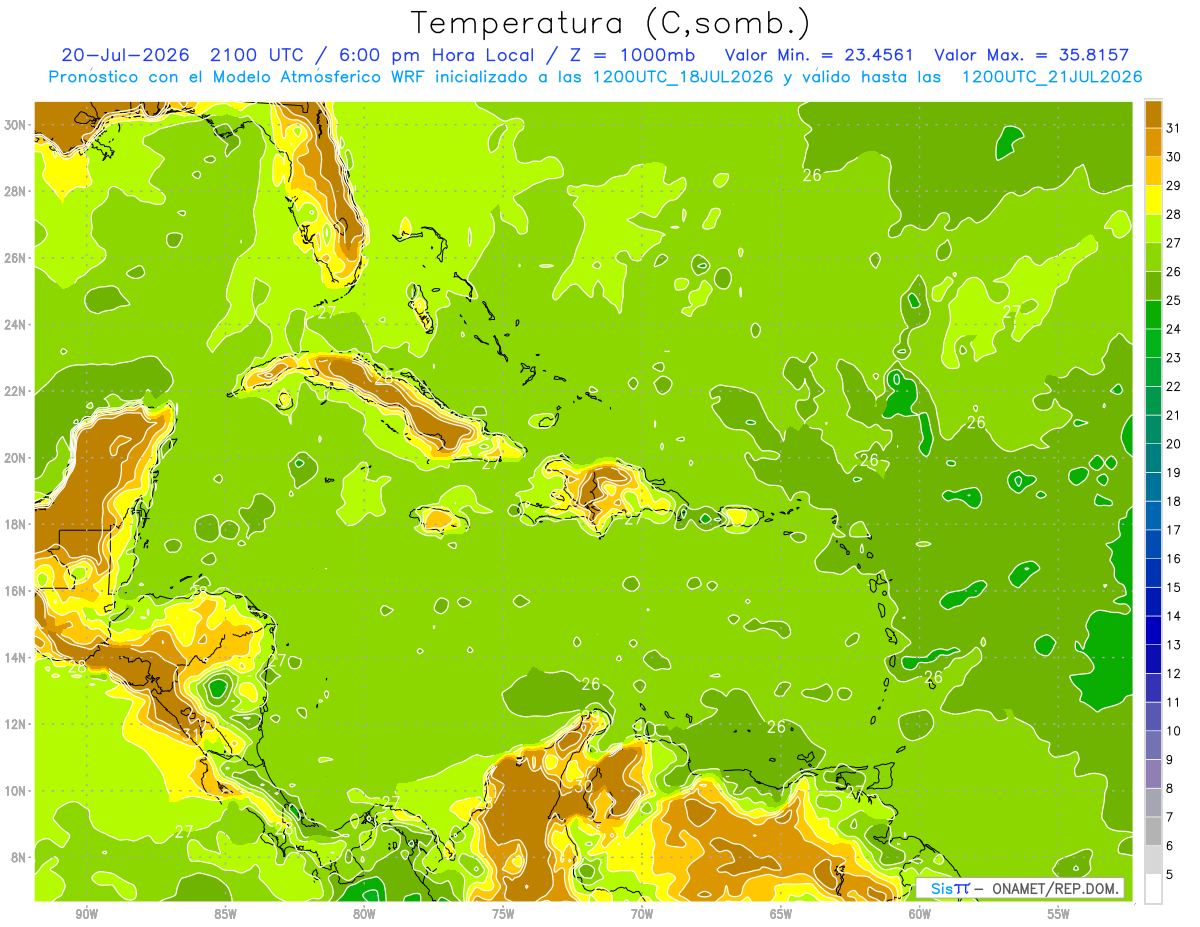Viewport: 1200px width, 927px height.
Task: Click the "26N" latitude axis label
Action: click(16, 258)
